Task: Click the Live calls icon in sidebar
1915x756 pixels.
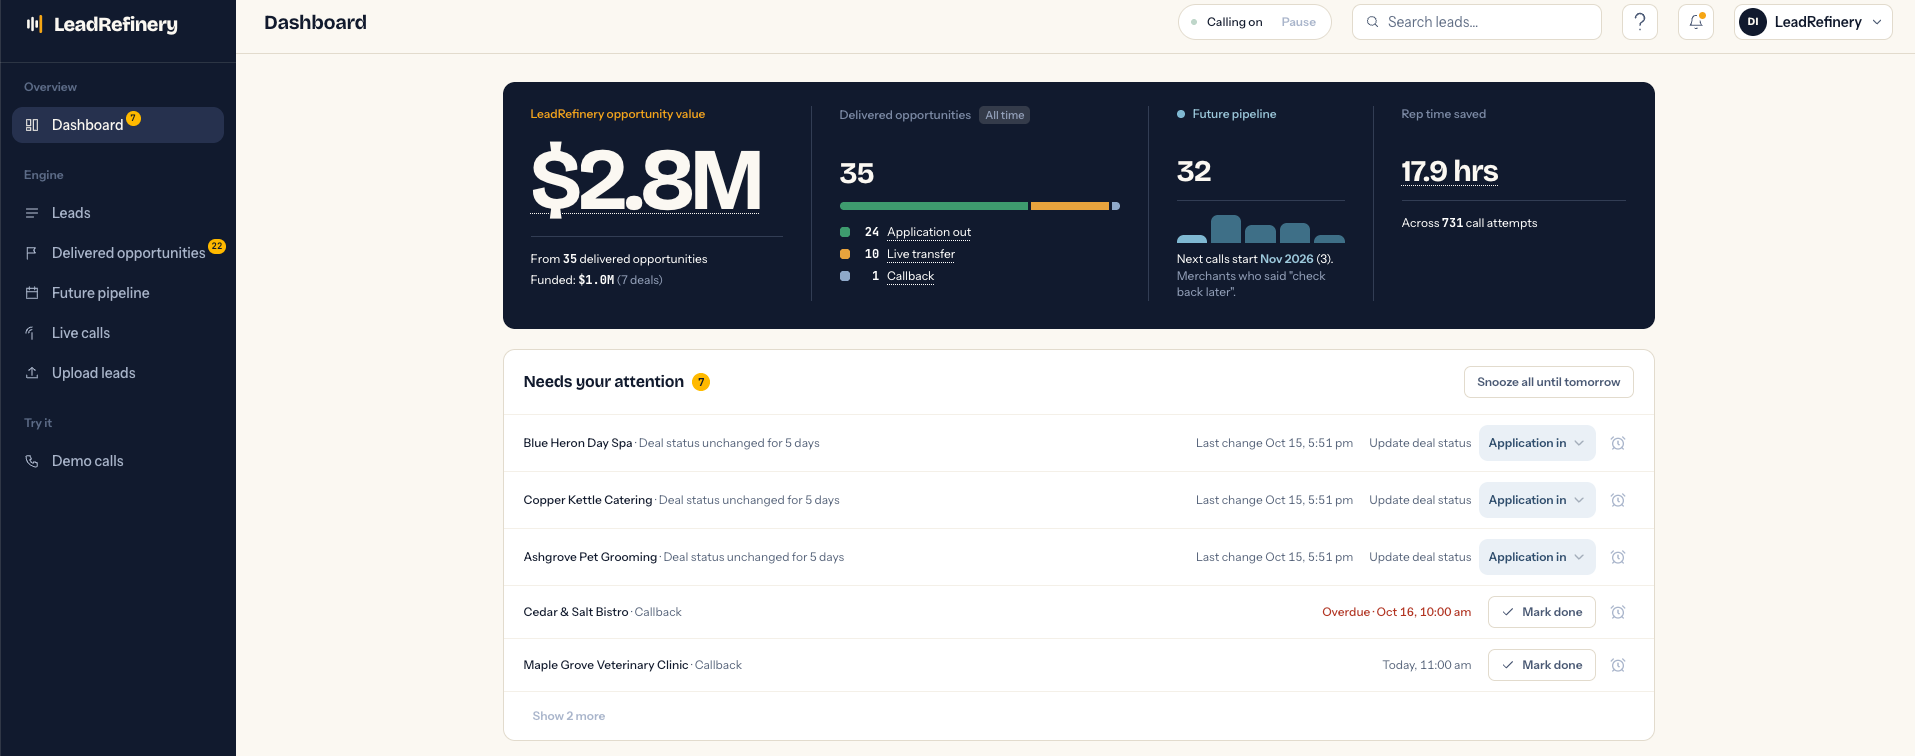Action: click(32, 333)
